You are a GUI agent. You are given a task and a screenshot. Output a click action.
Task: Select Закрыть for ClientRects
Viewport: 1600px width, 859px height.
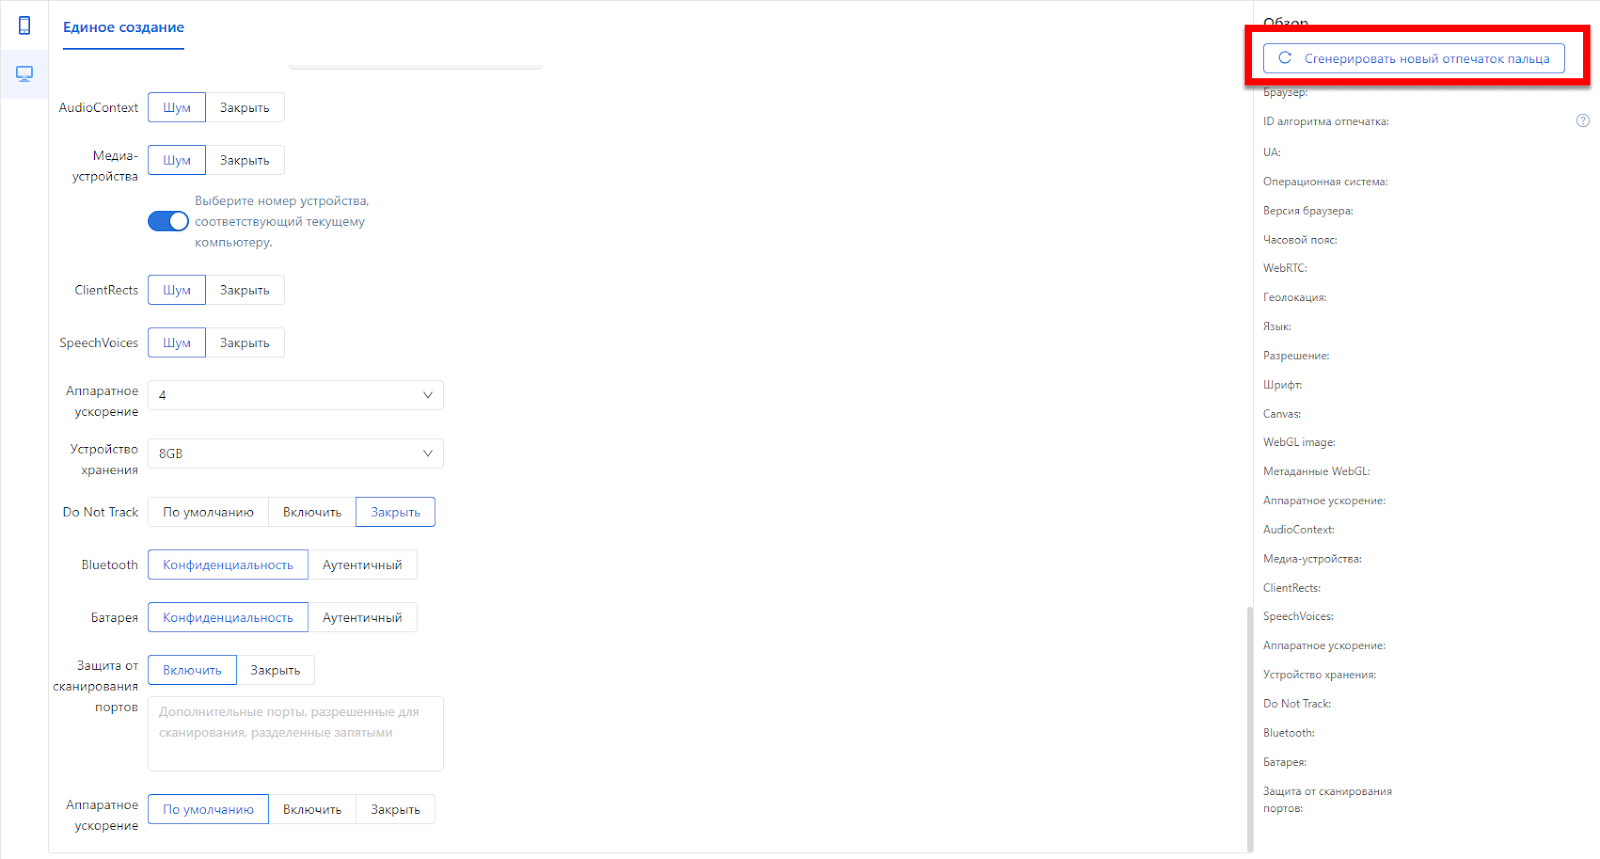[x=245, y=290]
